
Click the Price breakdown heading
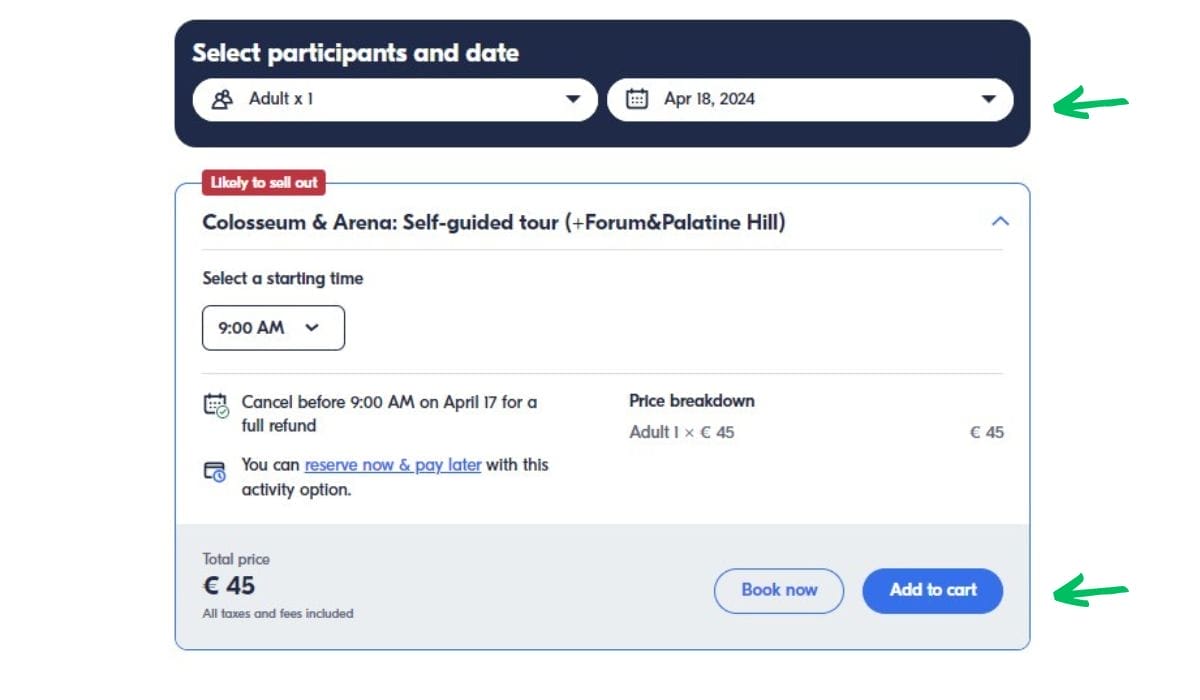pos(691,401)
